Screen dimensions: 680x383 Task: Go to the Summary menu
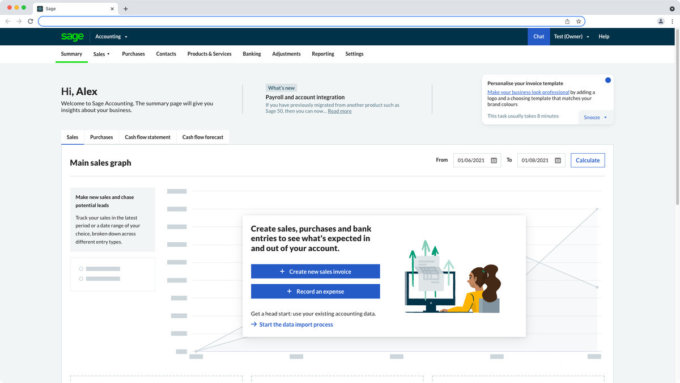pyautogui.click(x=72, y=54)
